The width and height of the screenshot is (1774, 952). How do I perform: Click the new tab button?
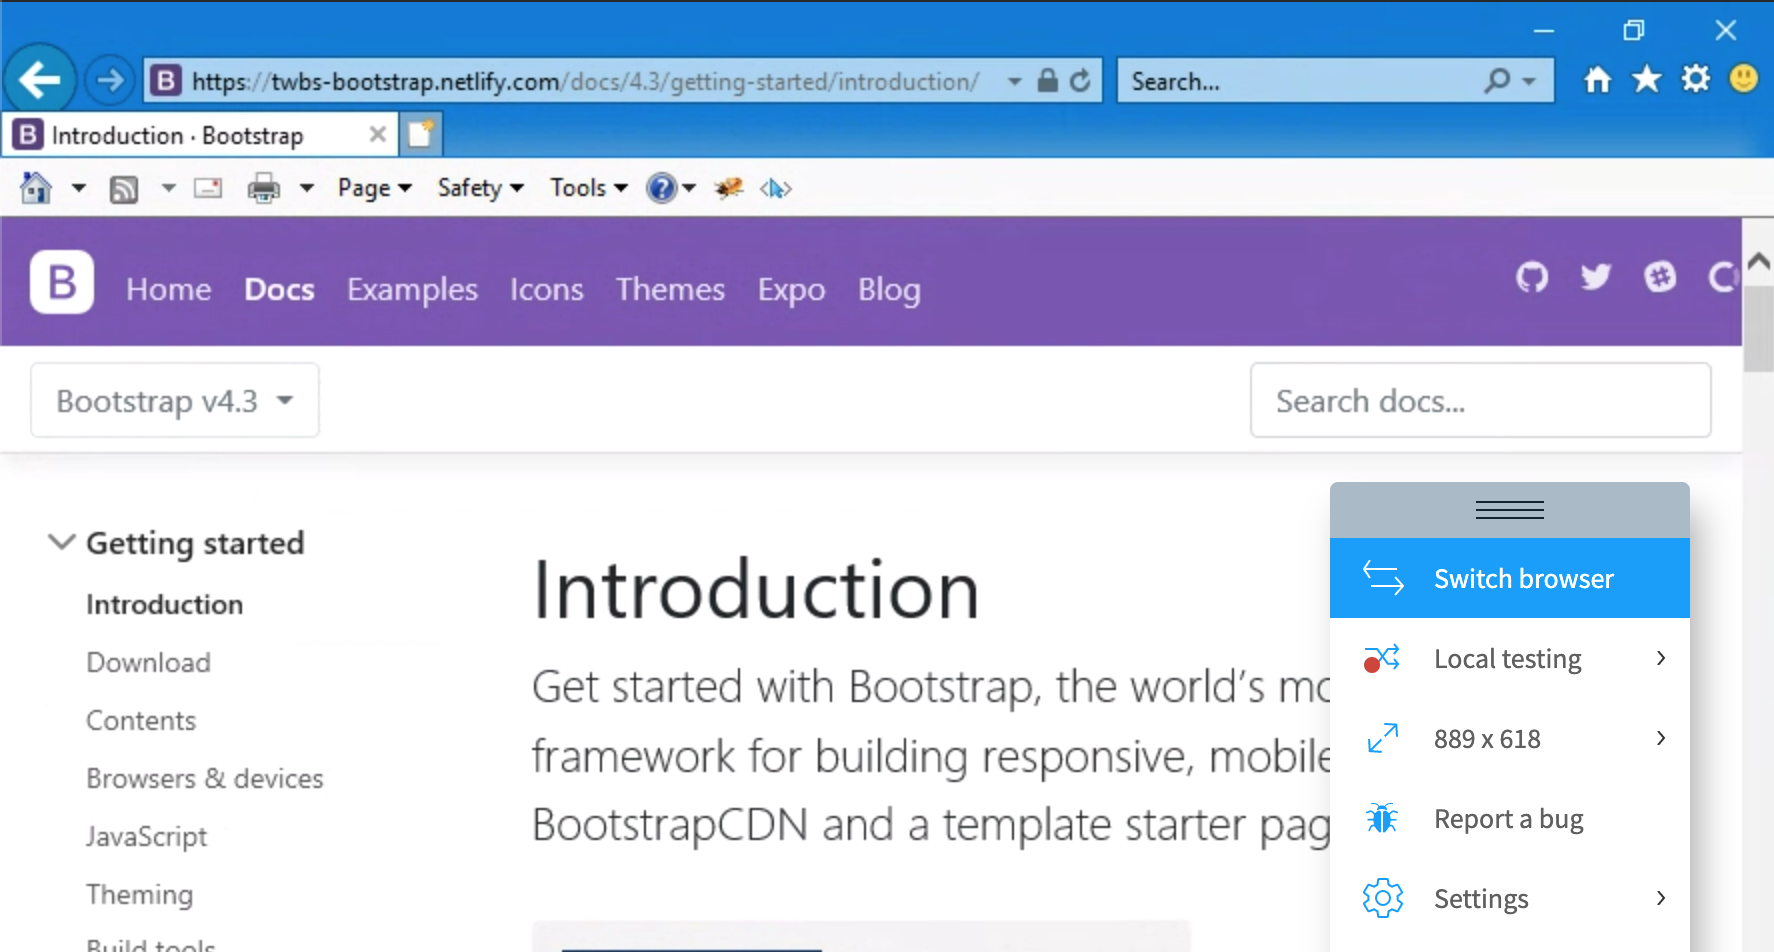tap(421, 134)
